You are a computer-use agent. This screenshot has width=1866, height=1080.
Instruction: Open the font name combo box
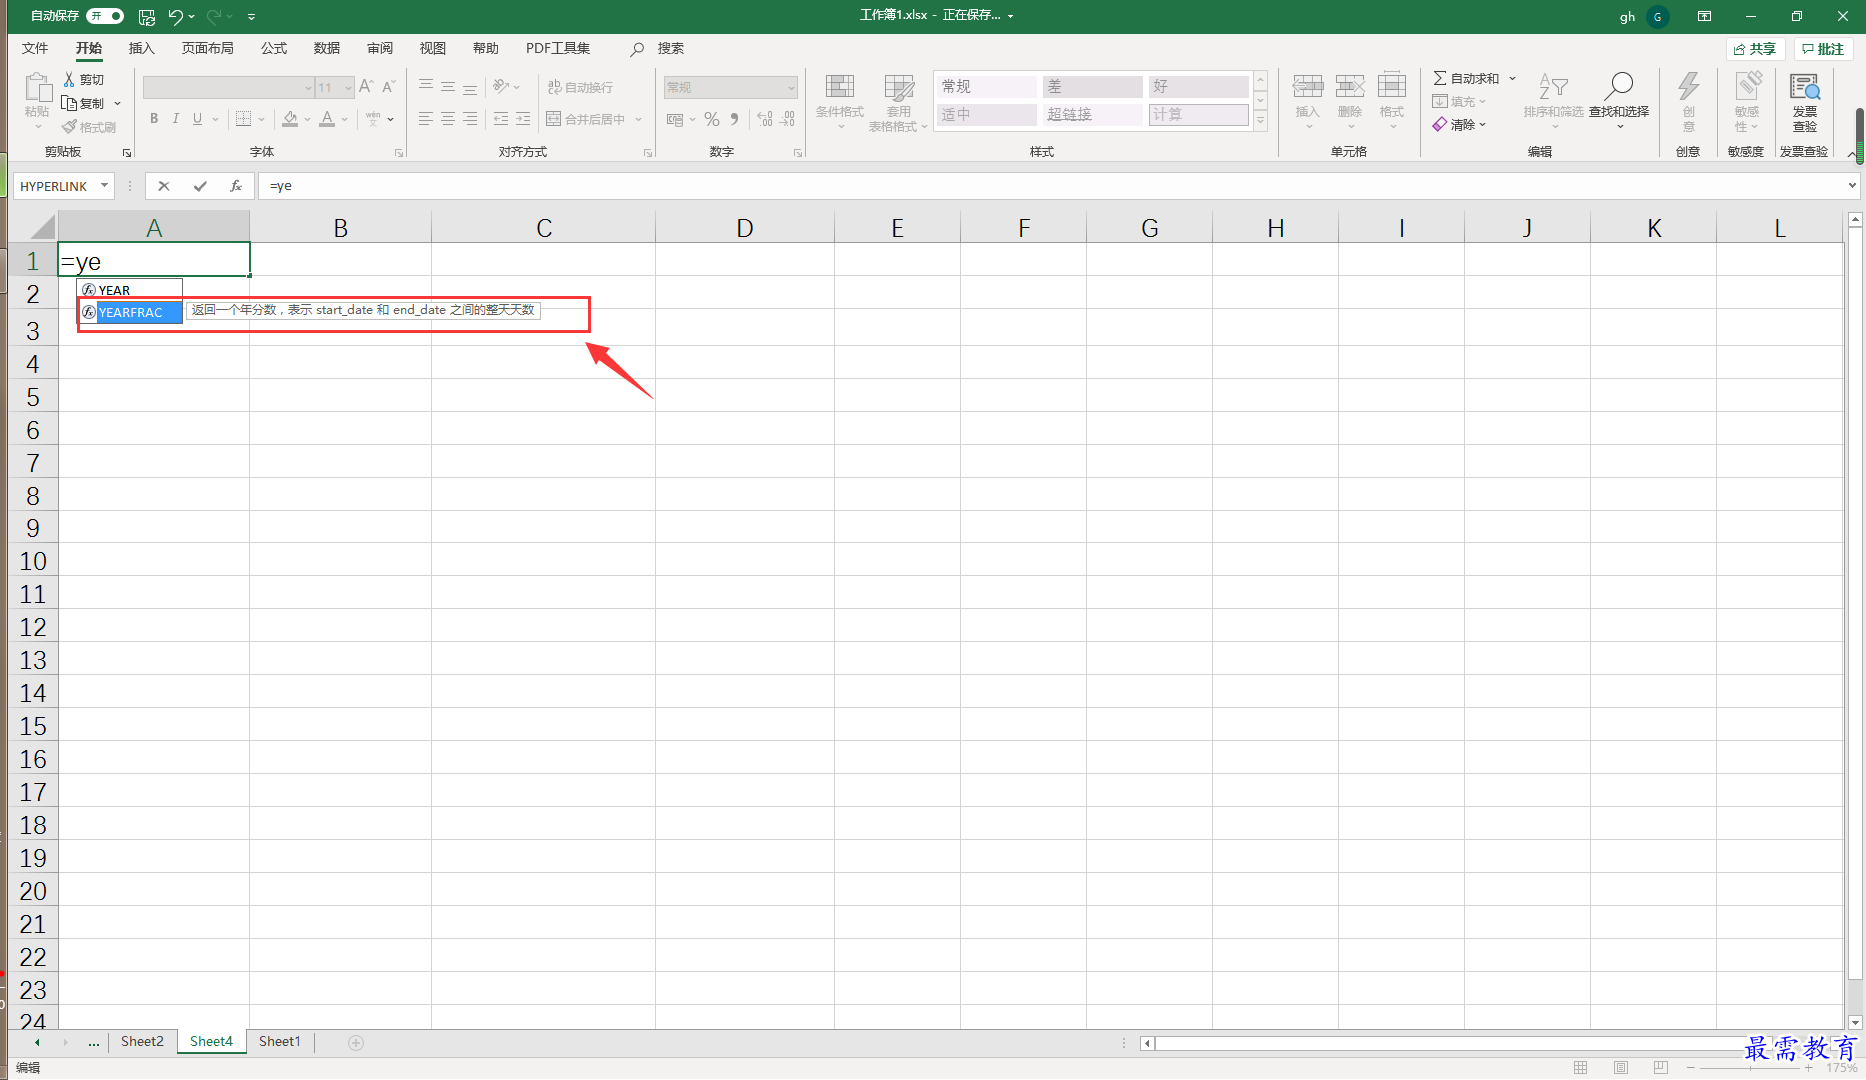pos(228,88)
